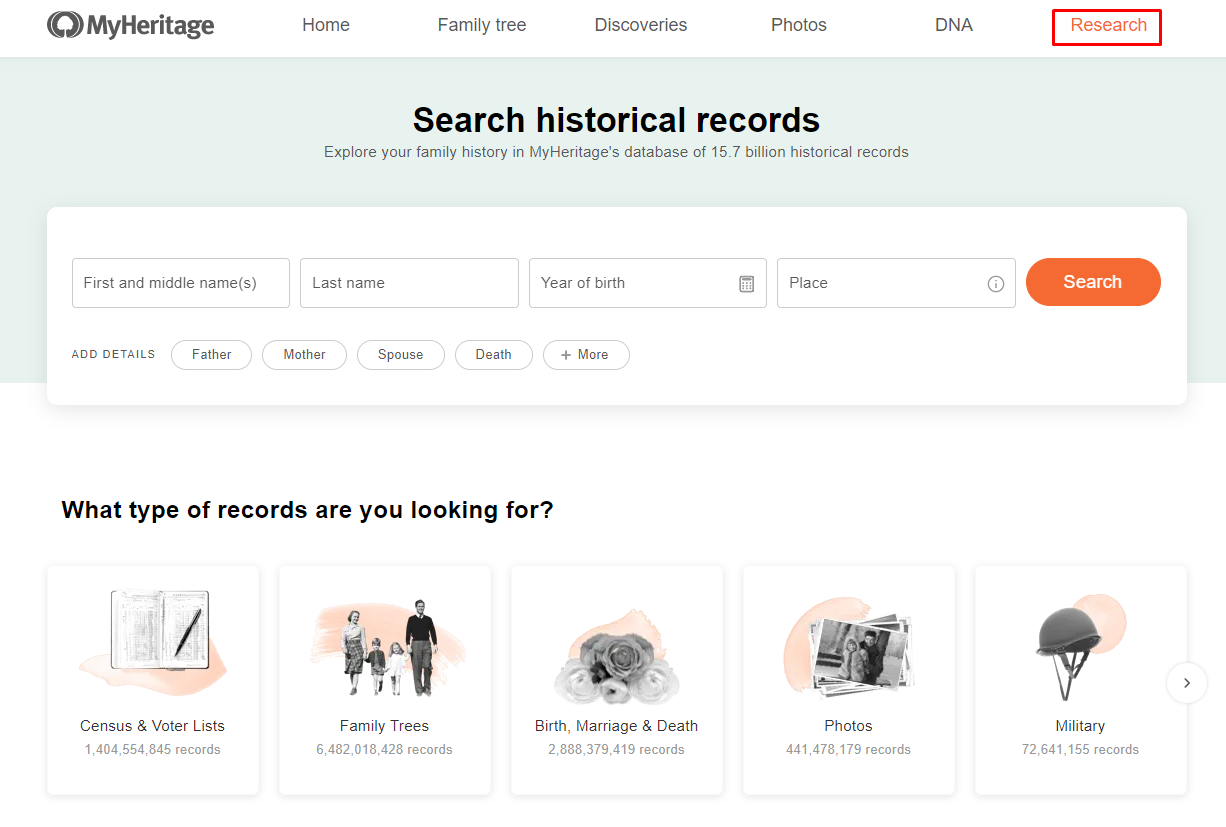The width and height of the screenshot is (1226, 827).
Task: Open the year of birth calculator icon
Action: [x=746, y=283]
